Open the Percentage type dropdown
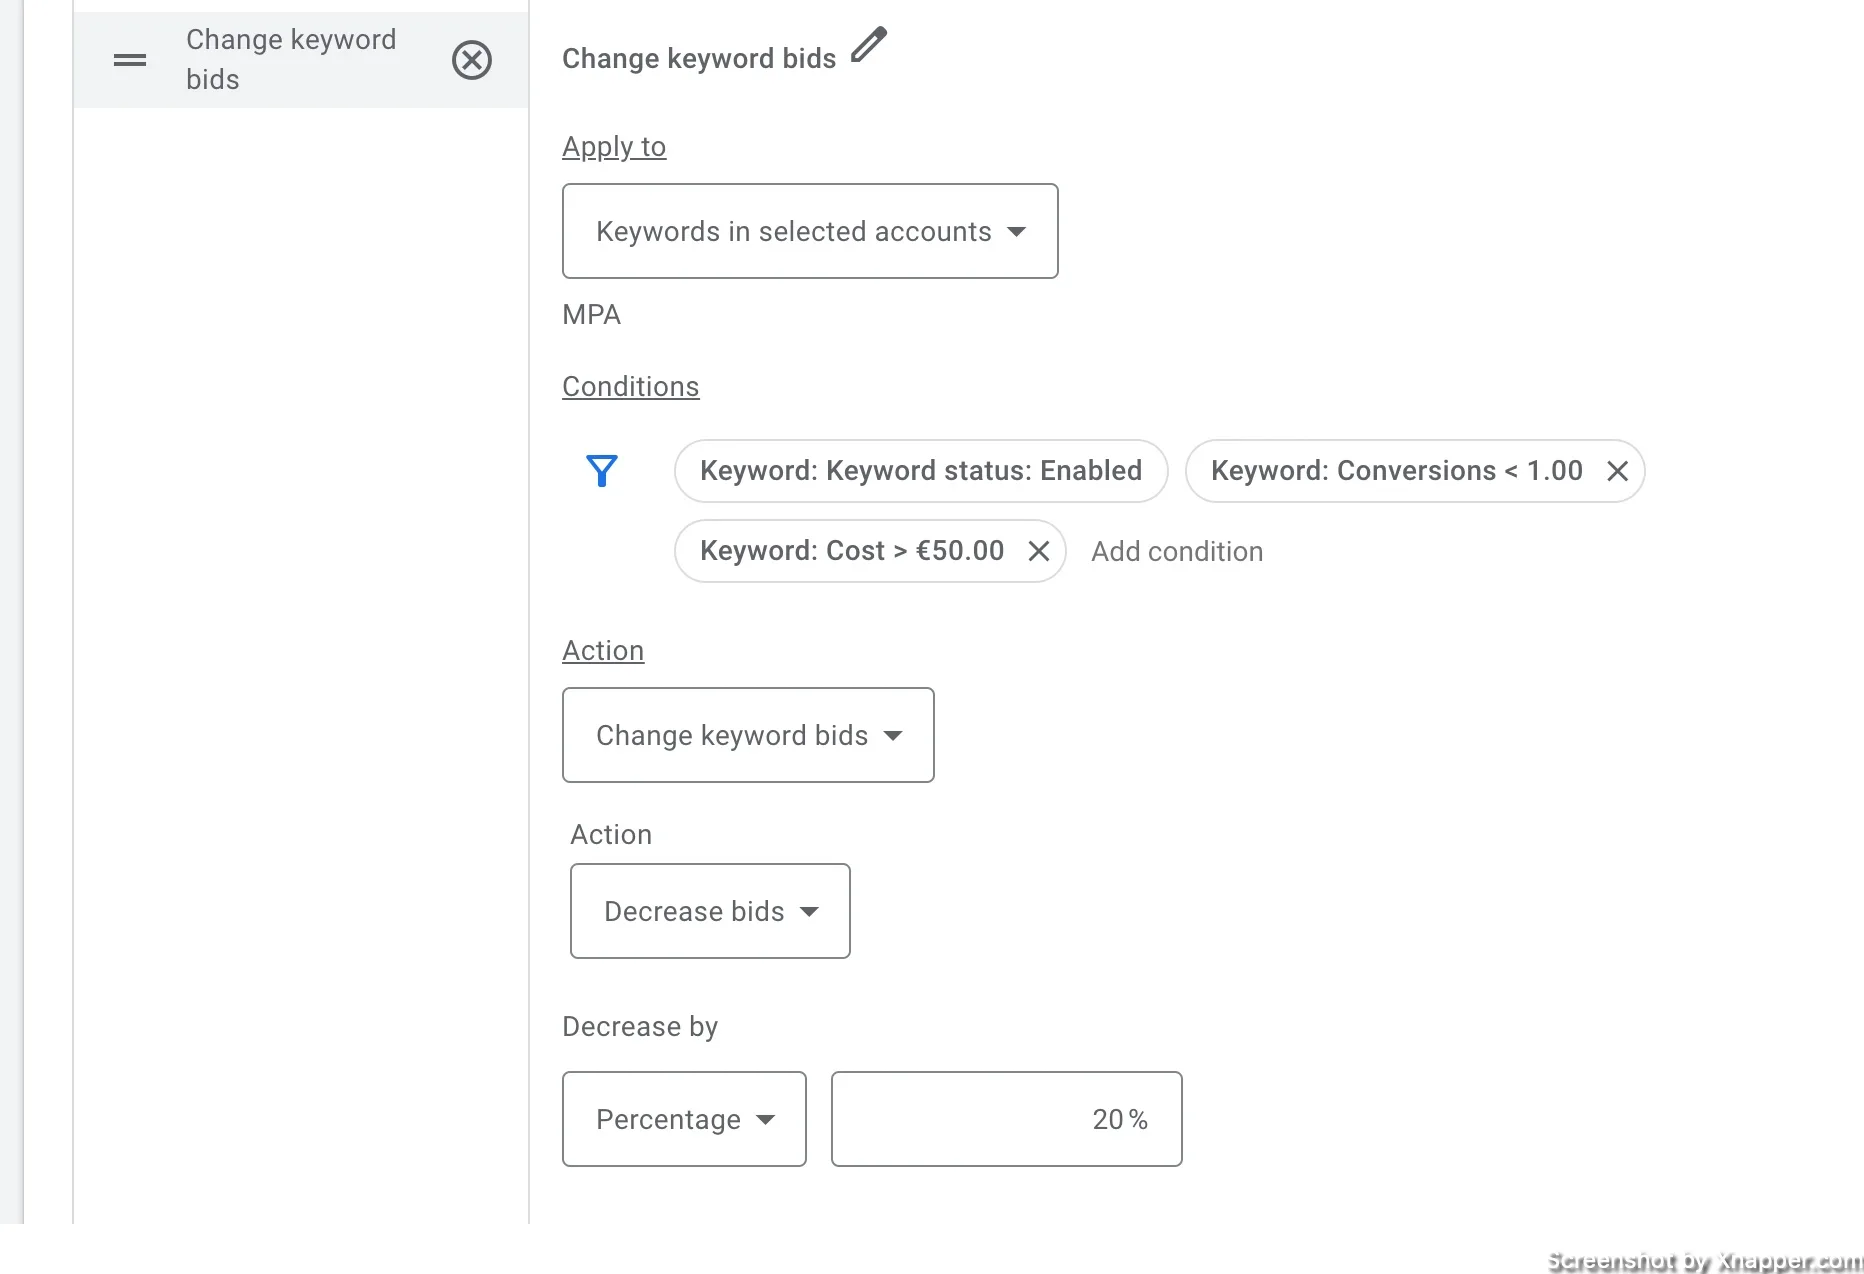This screenshot has width=1864, height=1274. 684,1119
